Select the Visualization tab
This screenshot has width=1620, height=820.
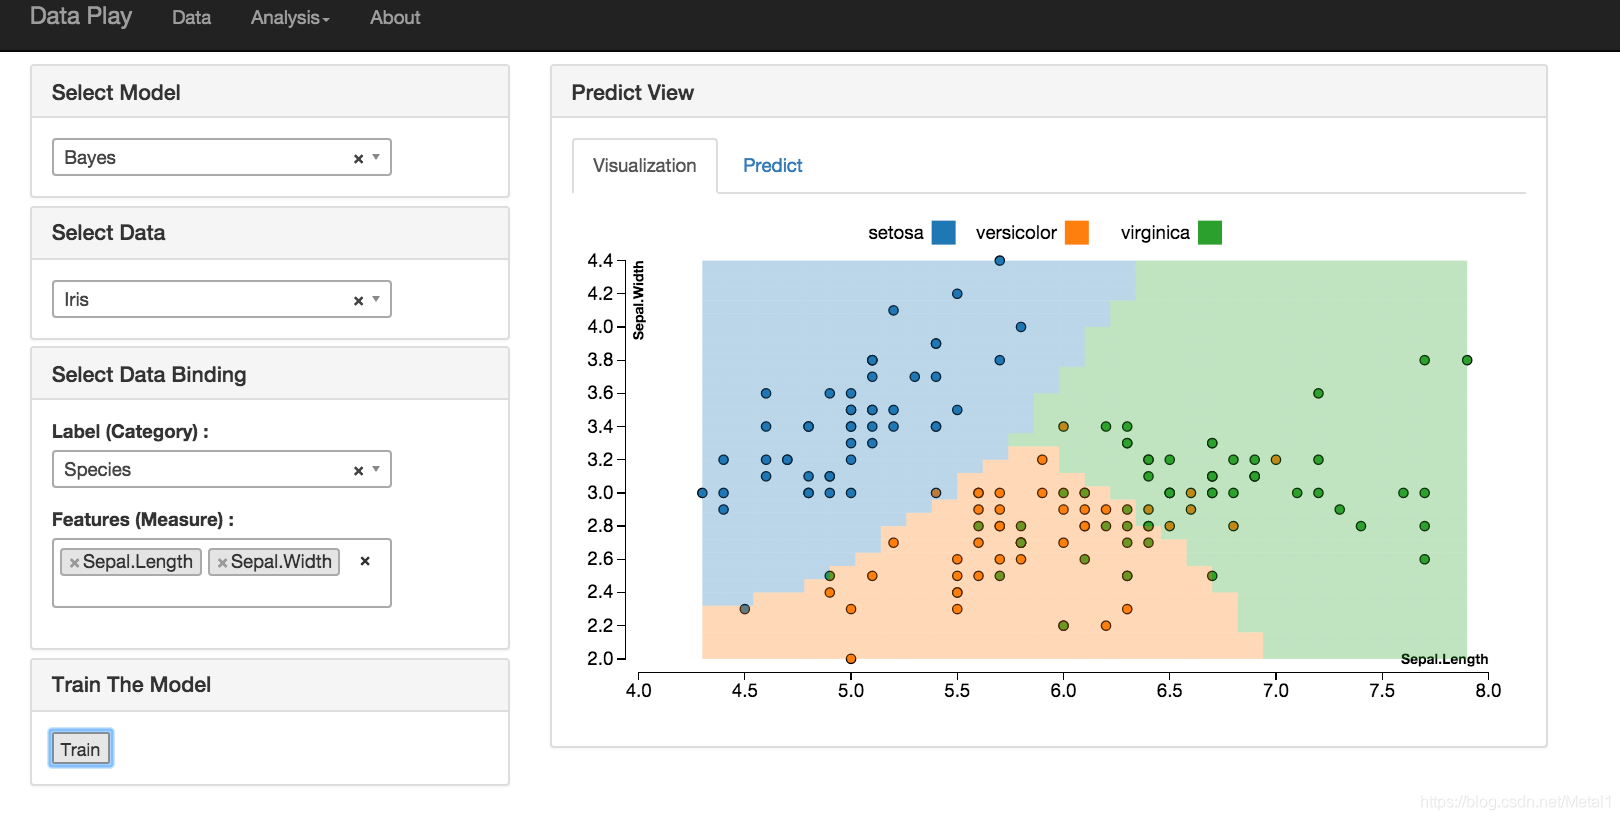644,166
